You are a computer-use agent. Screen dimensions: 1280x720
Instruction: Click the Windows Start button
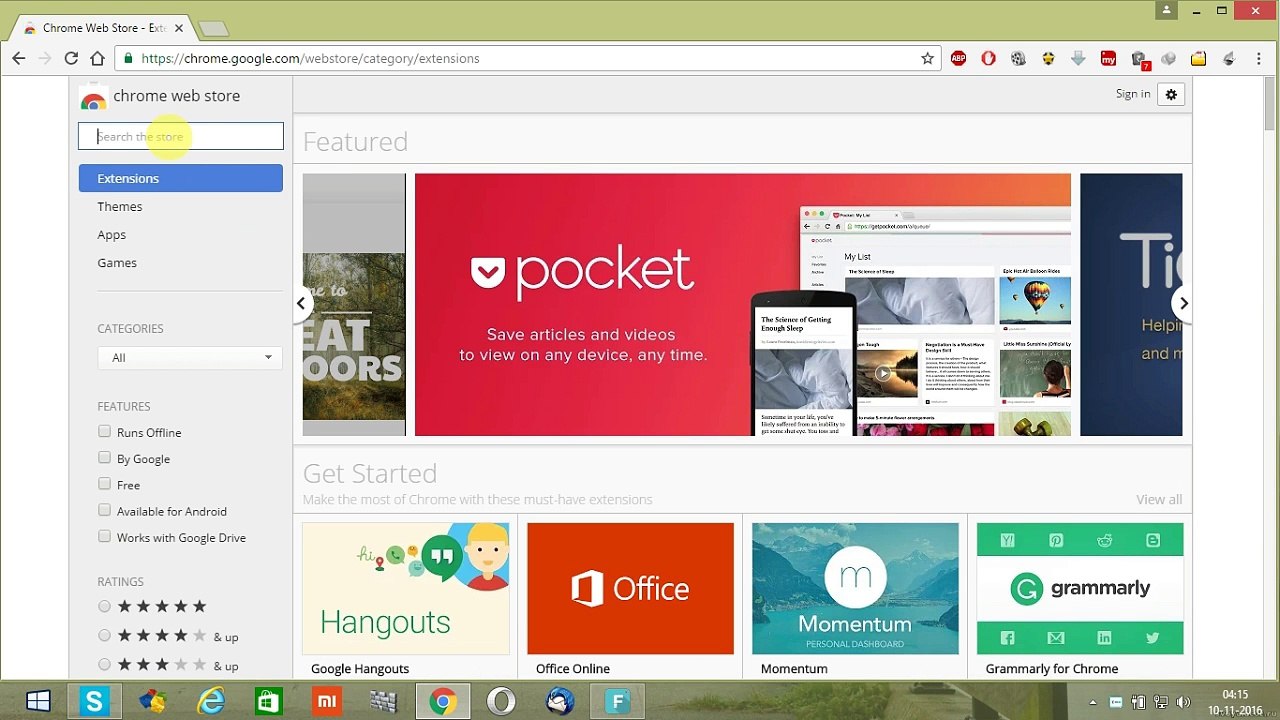[38, 702]
